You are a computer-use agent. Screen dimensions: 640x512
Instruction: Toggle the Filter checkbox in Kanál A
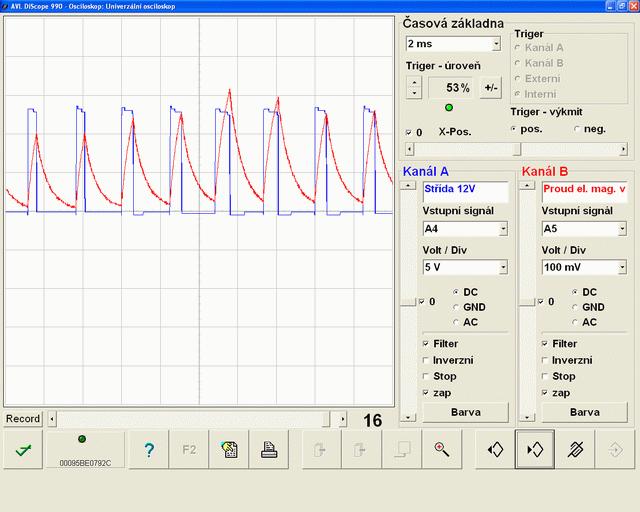(427, 344)
